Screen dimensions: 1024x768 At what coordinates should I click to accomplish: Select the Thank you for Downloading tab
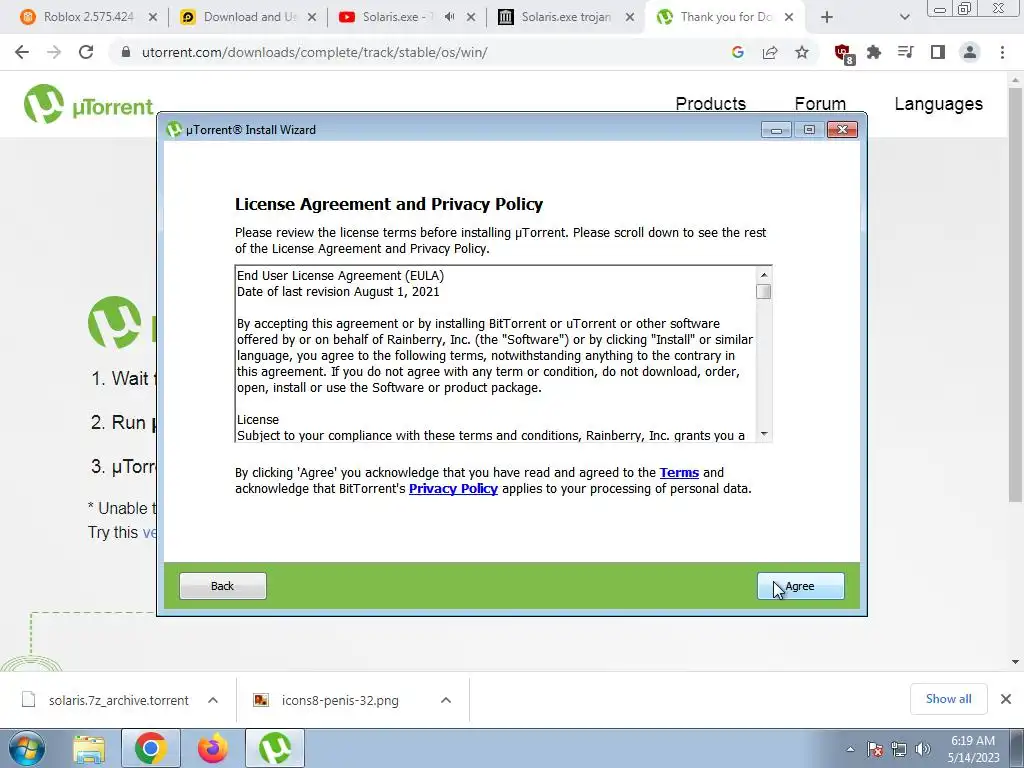[725, 17]
